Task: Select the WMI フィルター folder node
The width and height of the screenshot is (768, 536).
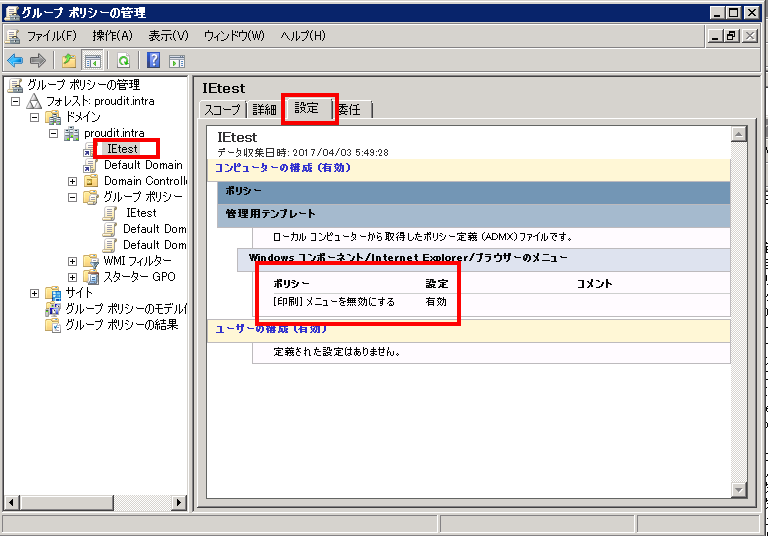Action: coord(130,261)
